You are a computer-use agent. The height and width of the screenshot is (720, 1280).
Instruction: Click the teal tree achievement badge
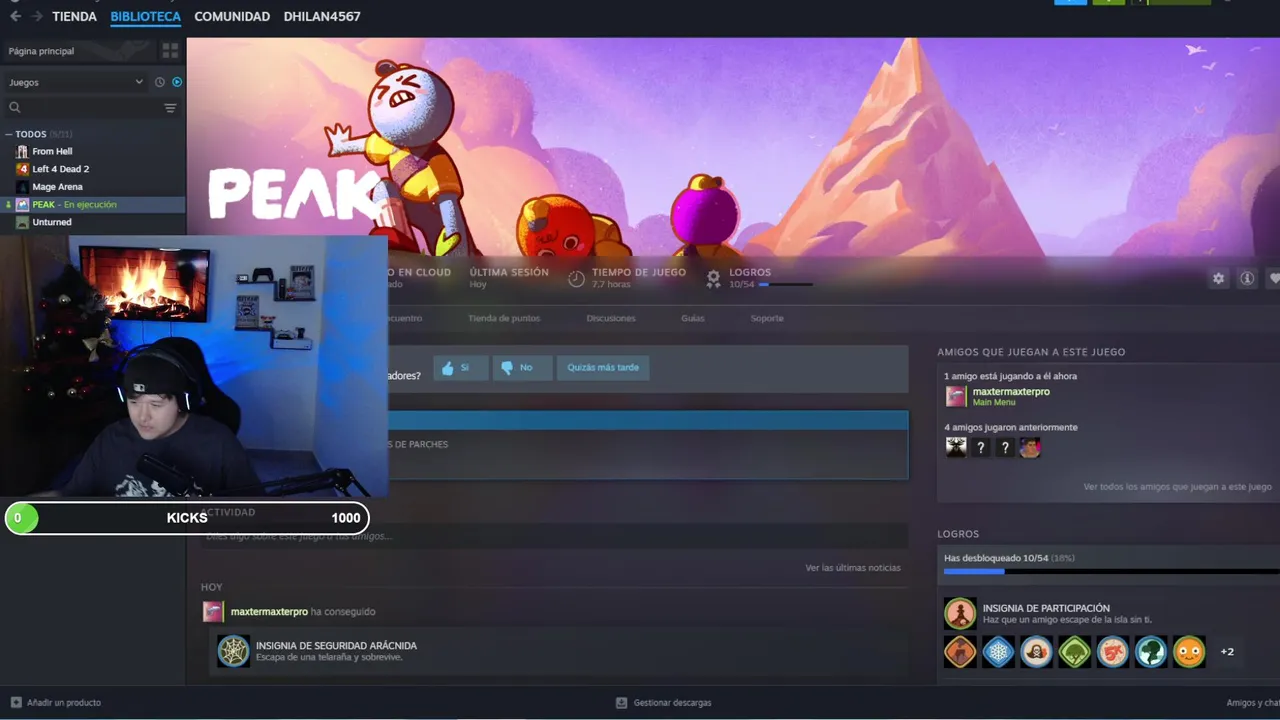(x=1150, y=652)
